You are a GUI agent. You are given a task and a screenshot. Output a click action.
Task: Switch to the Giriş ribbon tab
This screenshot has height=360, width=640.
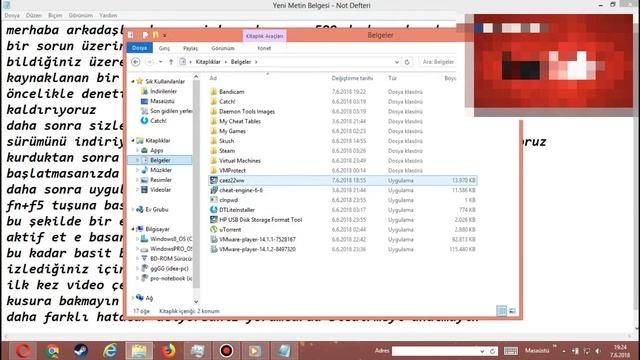click(x=164, y=48)
